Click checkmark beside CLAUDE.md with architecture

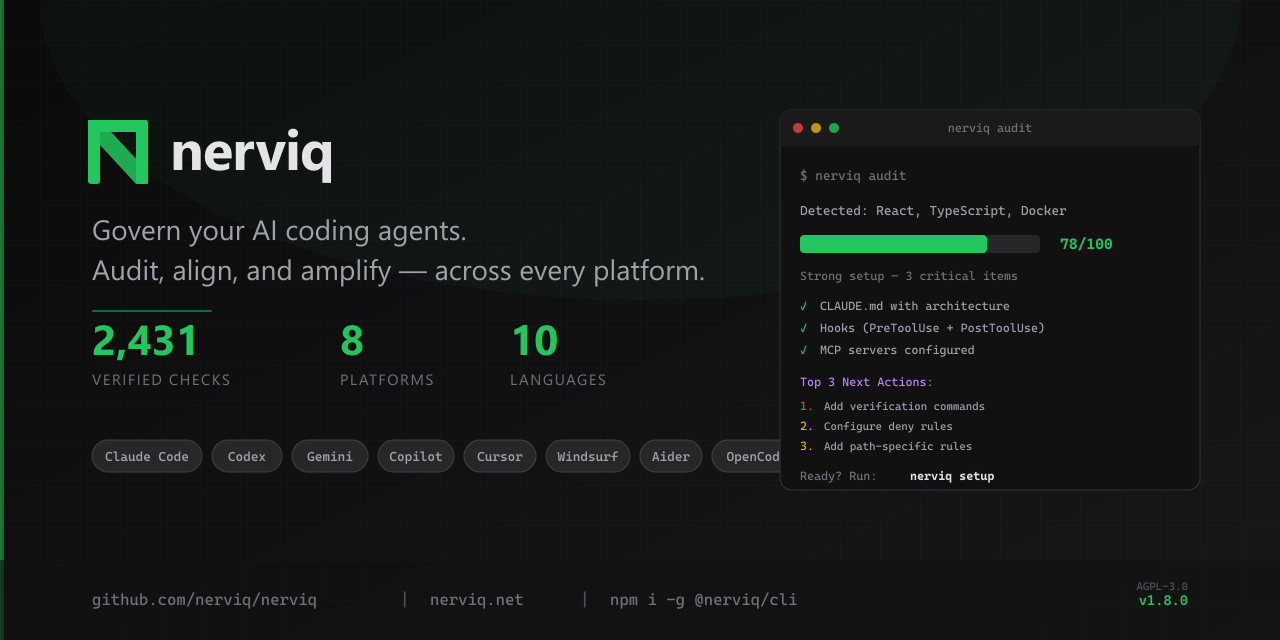pyautogui.click(x=804, y=306)
